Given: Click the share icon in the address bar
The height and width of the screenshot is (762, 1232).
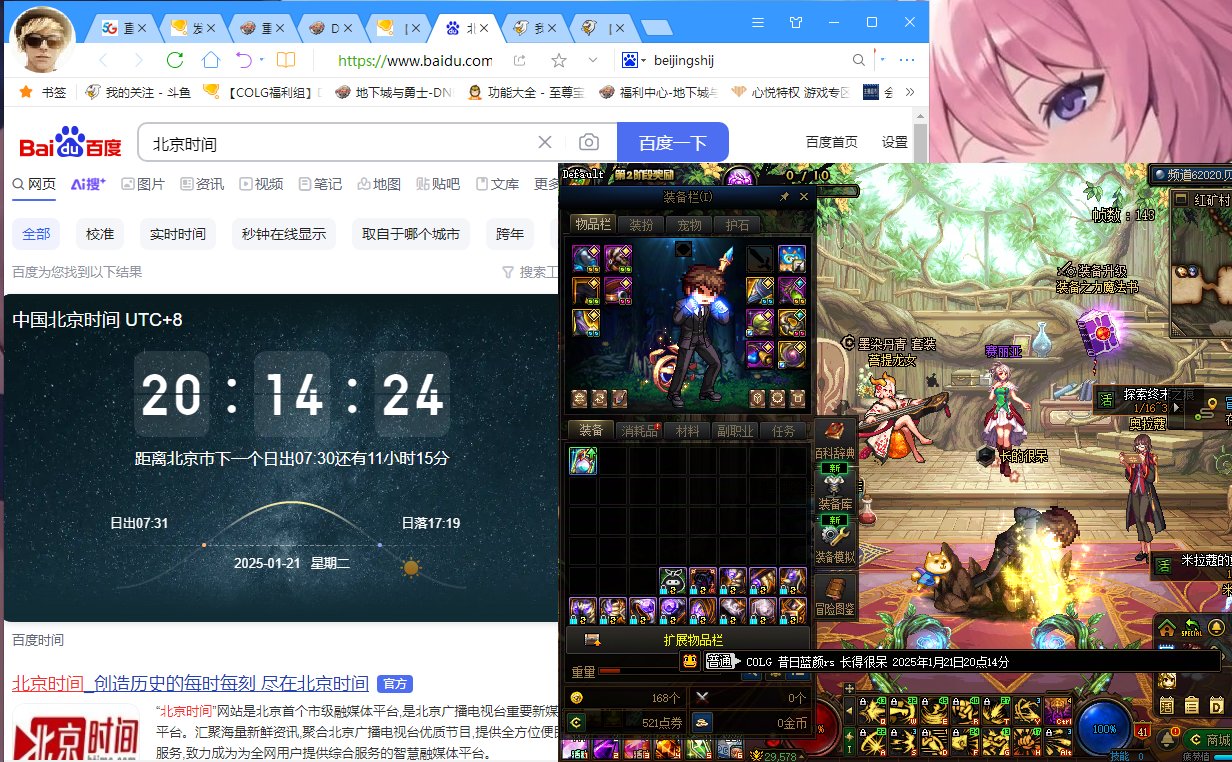Looking at the screenshot, I should [x=520, y=60].
